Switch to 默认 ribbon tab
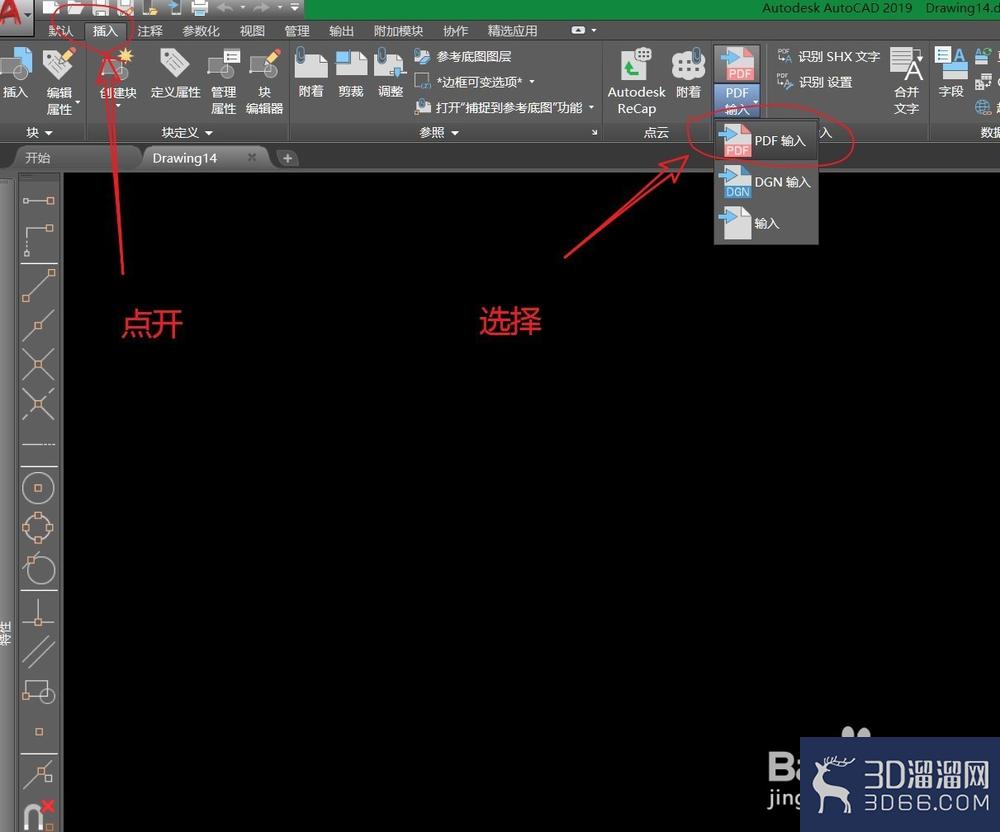Viewport: 1000px width, 832px height. click(61, 31)
